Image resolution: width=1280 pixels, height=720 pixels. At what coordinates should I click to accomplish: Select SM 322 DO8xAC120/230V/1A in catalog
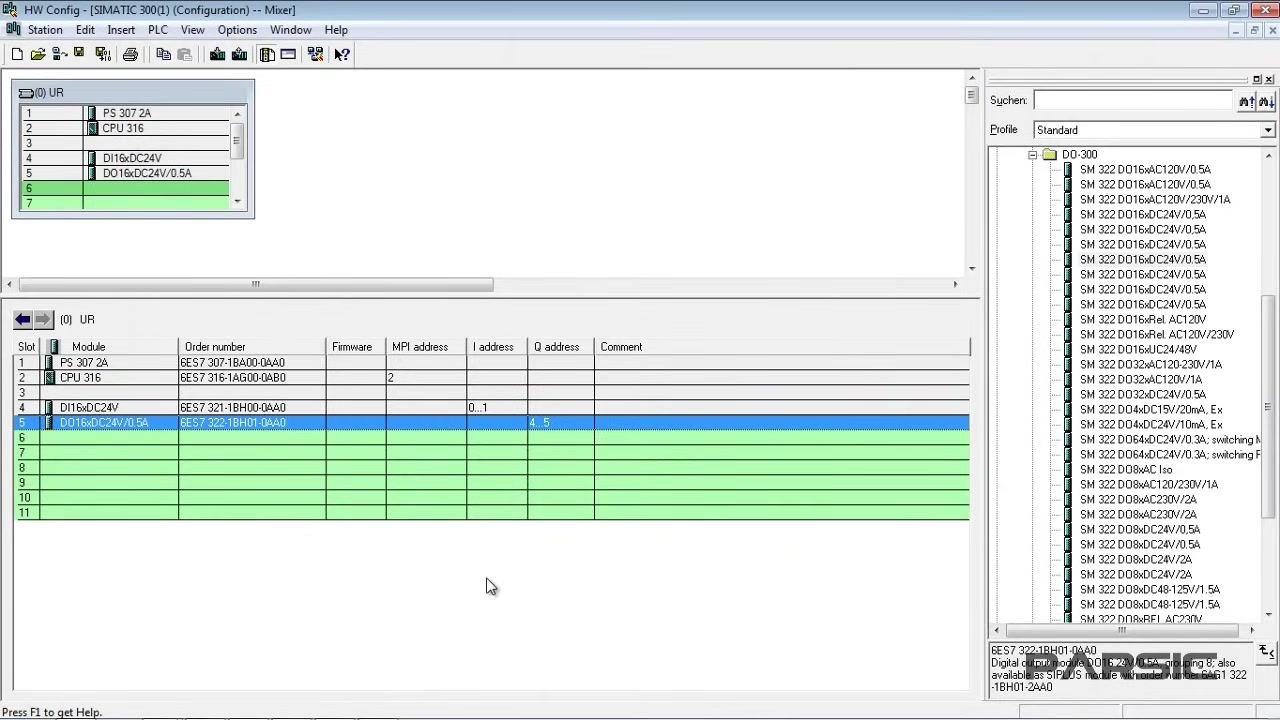point(1149,484)
